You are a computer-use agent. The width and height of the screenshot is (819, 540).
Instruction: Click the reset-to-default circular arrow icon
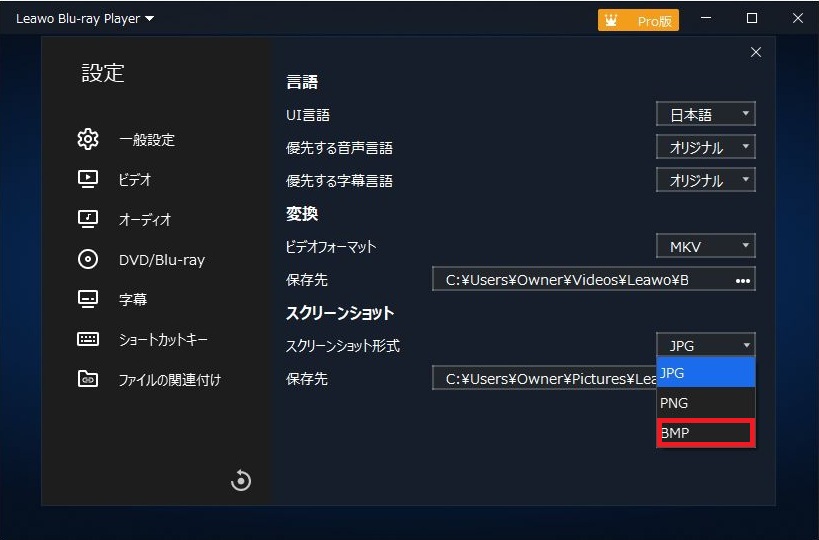240,481
